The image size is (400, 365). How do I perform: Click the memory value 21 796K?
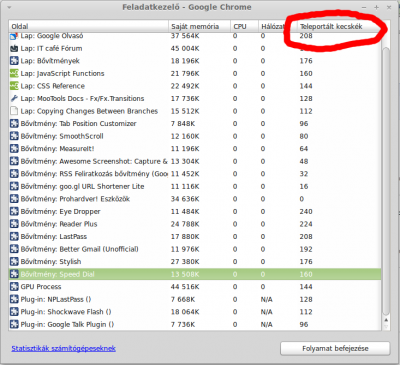(185, 74)
